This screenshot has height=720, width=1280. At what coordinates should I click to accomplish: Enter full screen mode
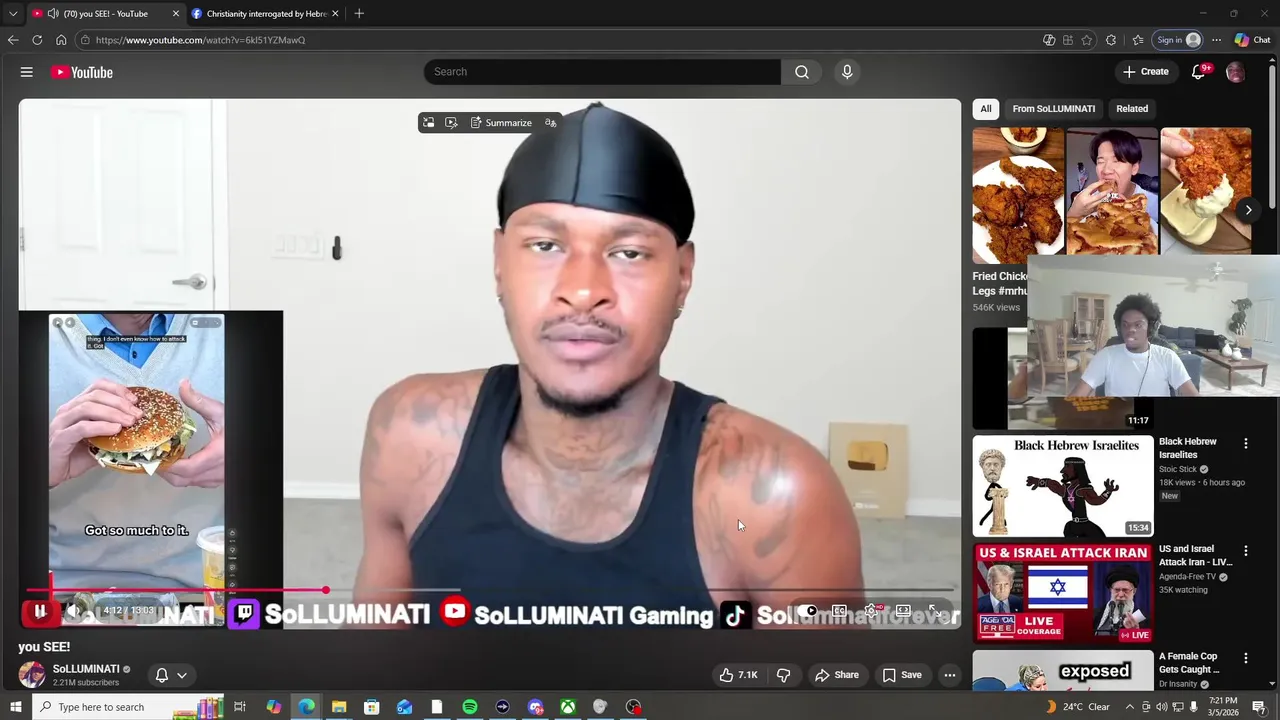(x=935, y=611)
